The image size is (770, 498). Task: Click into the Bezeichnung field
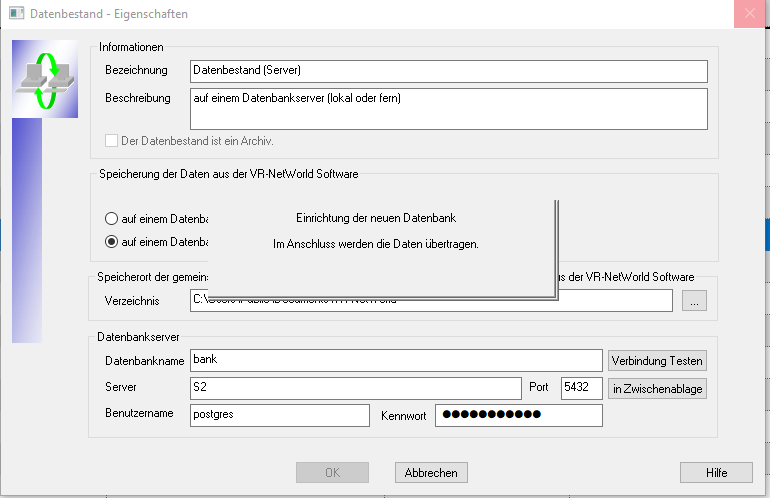click(x=449, y=71)
